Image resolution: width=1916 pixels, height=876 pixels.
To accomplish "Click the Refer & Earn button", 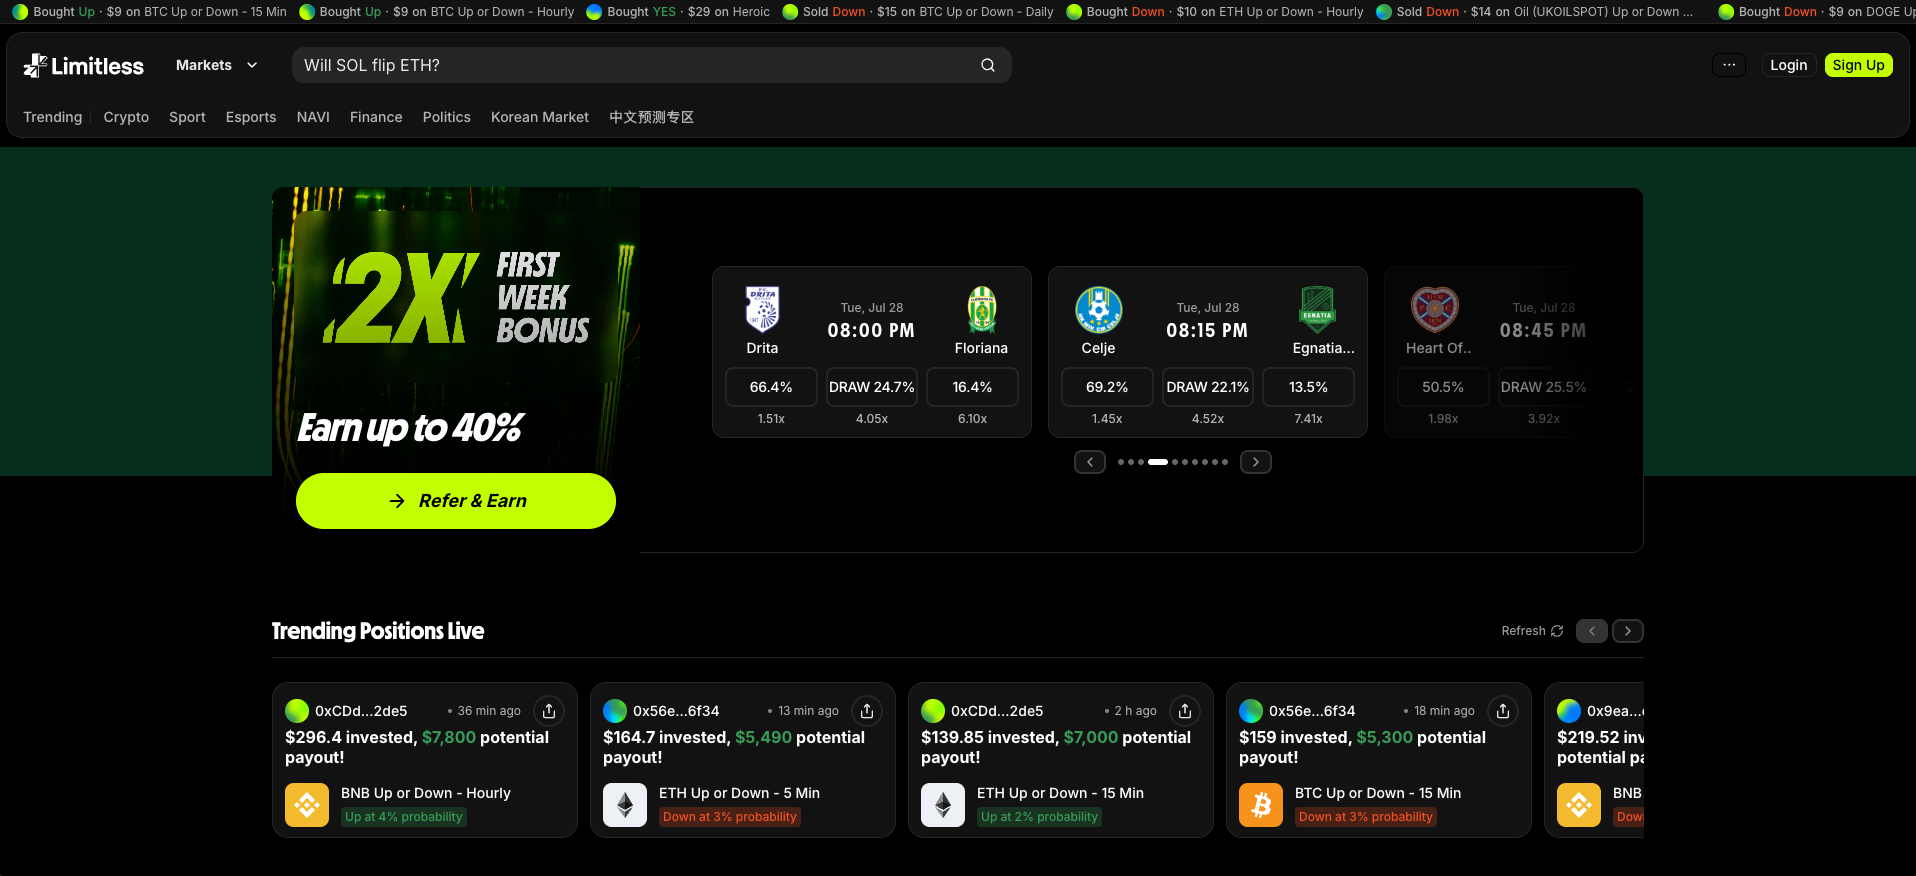I will pos(456,501).
